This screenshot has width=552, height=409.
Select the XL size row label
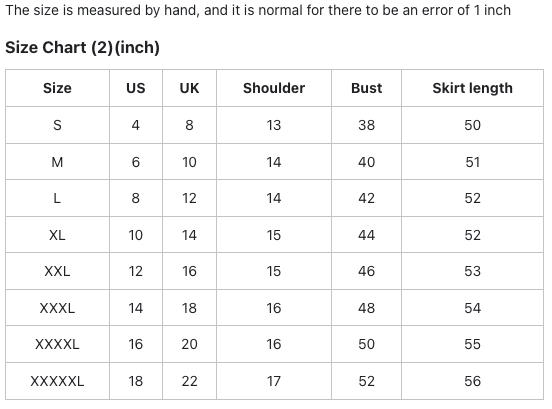tap(57, 235)
